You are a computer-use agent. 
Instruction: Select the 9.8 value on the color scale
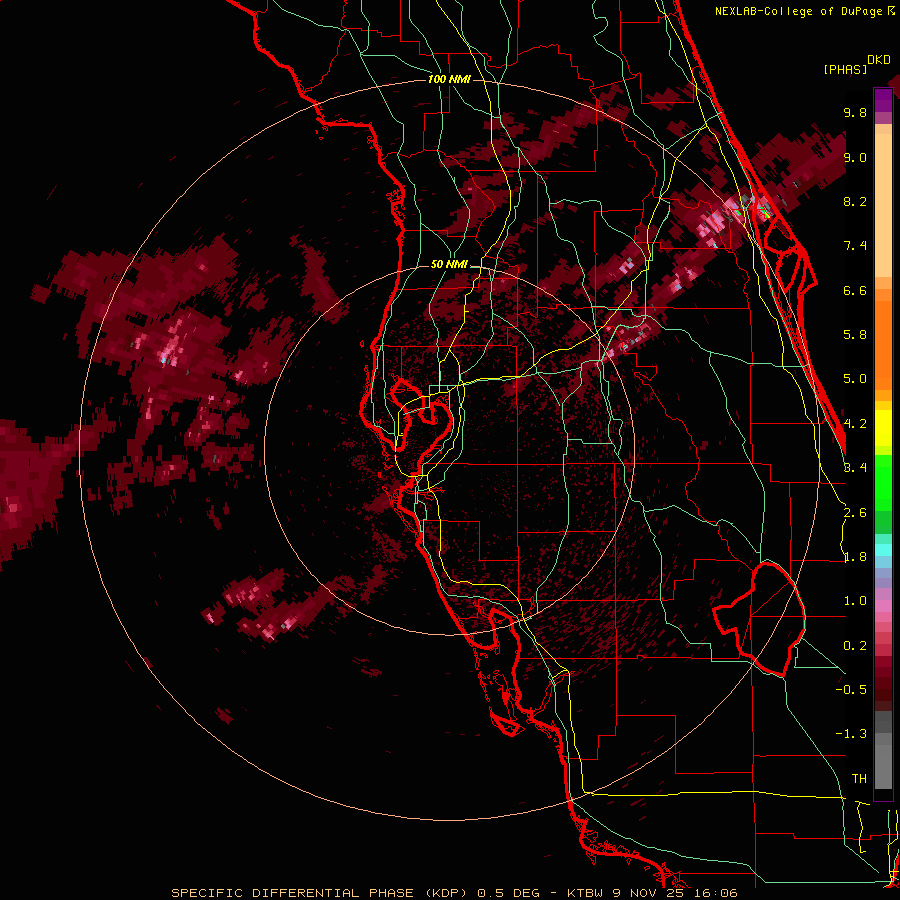pos(855,112)
